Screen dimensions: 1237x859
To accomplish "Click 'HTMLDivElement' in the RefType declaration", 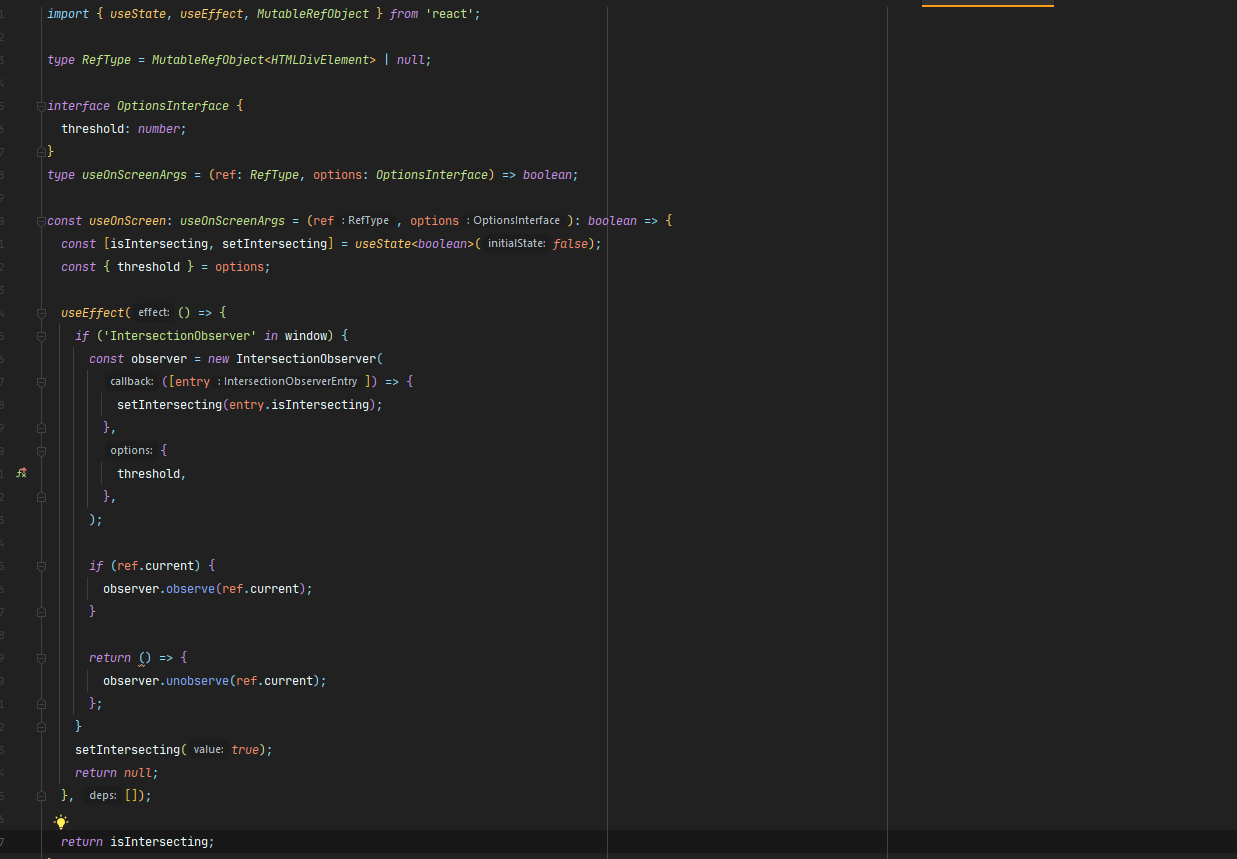I will pos(320,60).
